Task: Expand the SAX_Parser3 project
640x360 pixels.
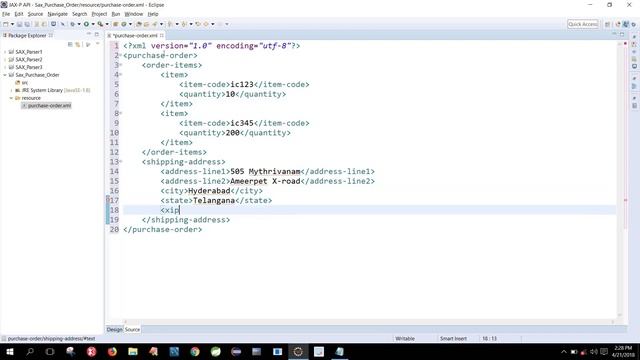Action: 5,67
